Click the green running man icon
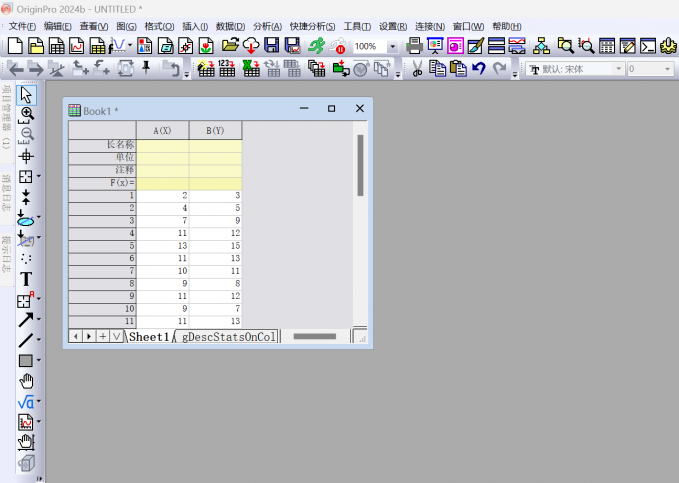 317,45
